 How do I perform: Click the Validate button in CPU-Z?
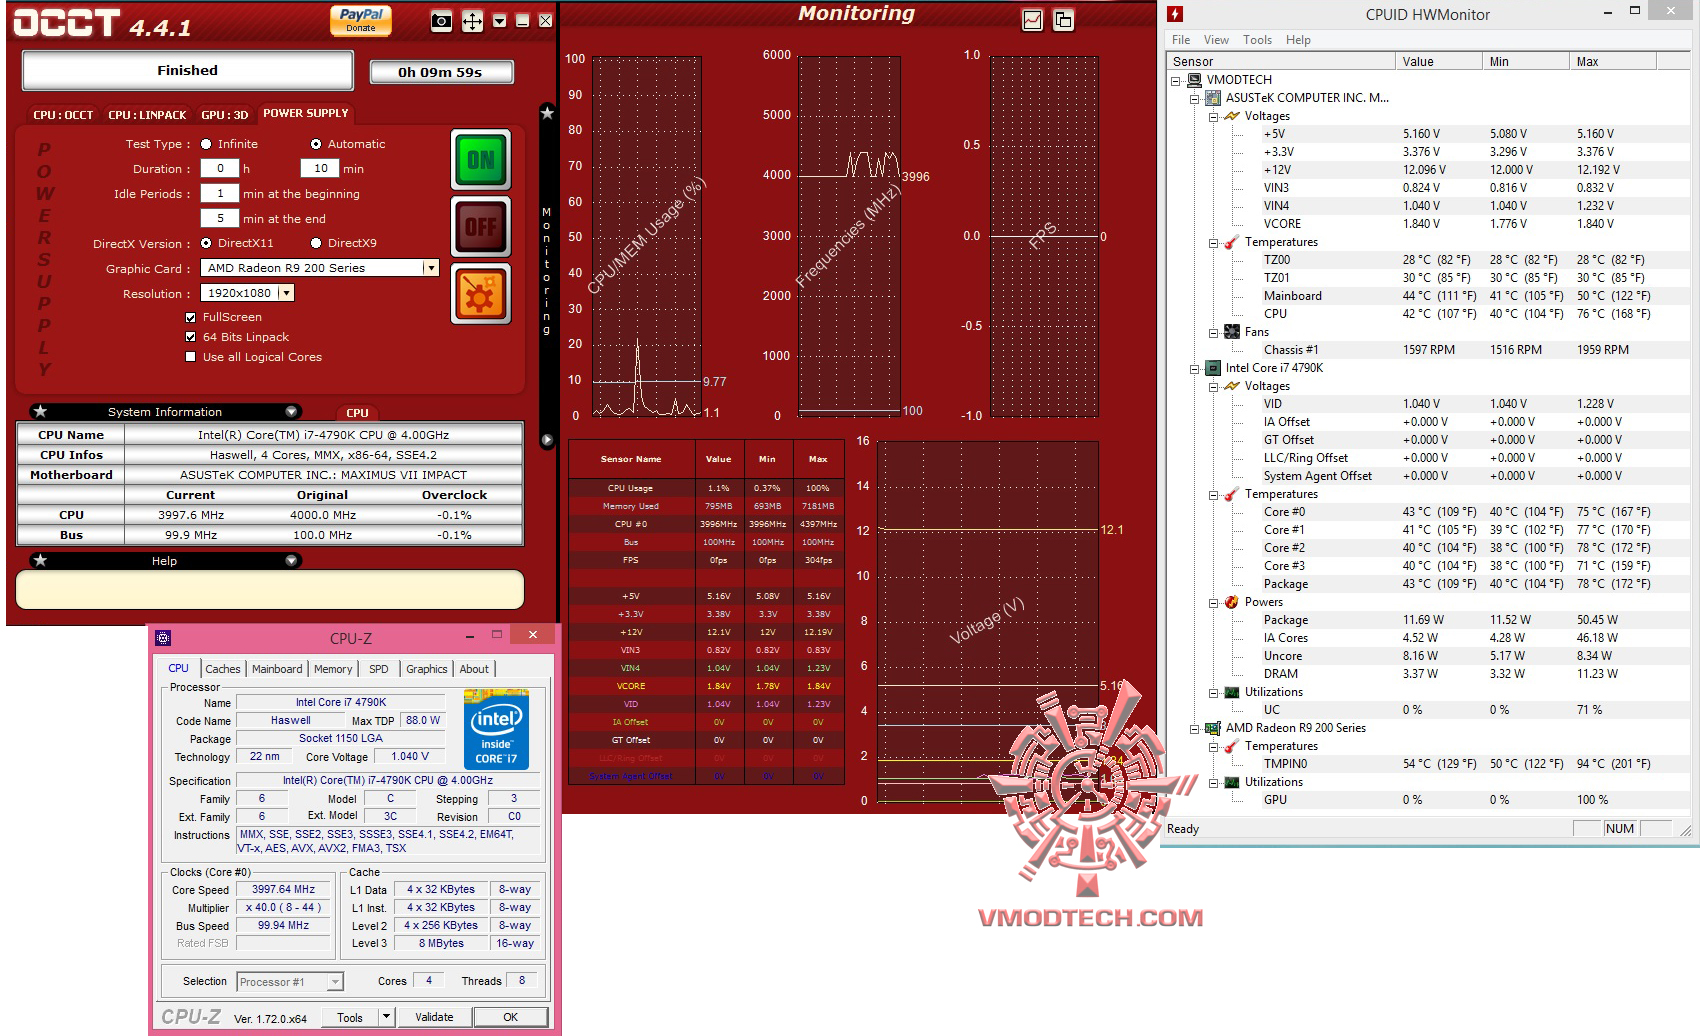click(434, 1017)
